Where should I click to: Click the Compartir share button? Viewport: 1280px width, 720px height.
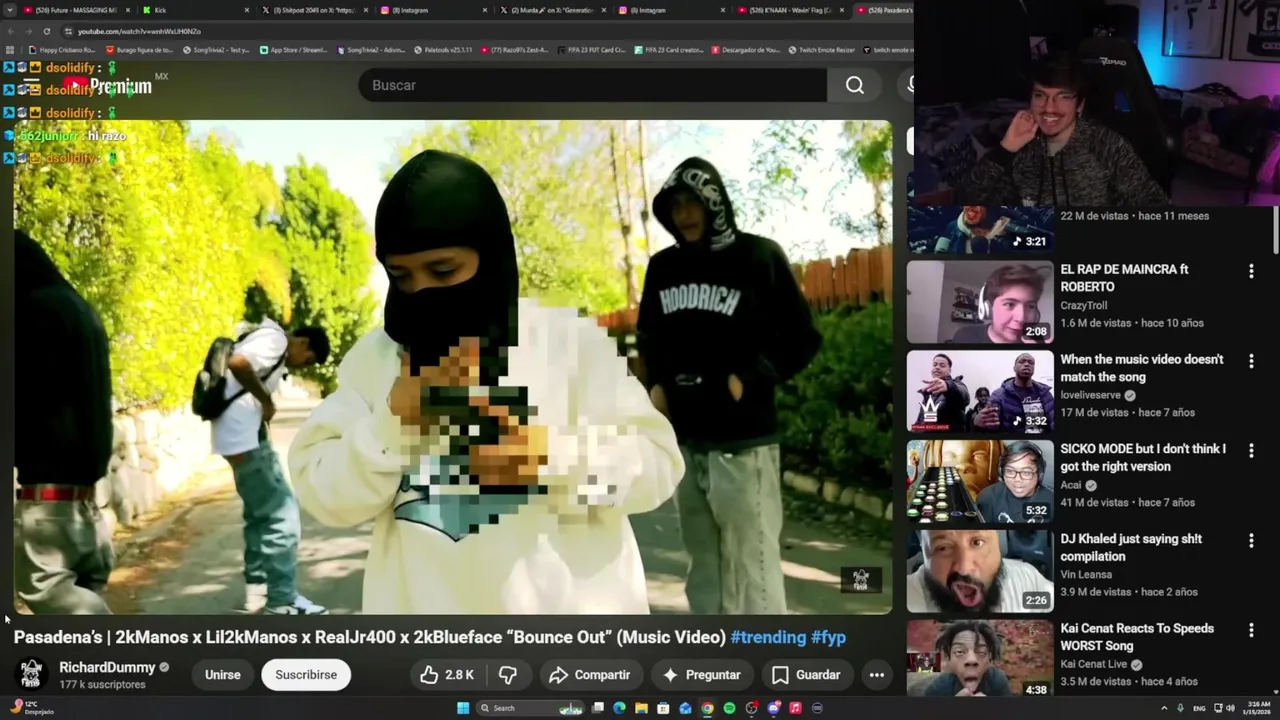click(x=590, y=675)
